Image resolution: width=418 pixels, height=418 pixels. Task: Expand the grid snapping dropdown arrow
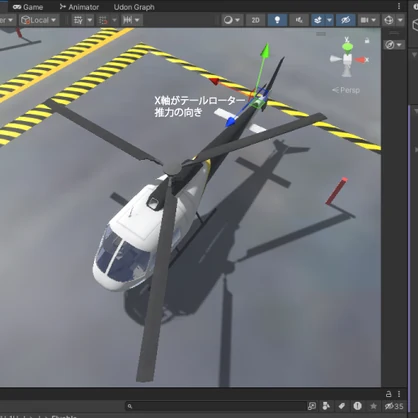coord(114,20)
